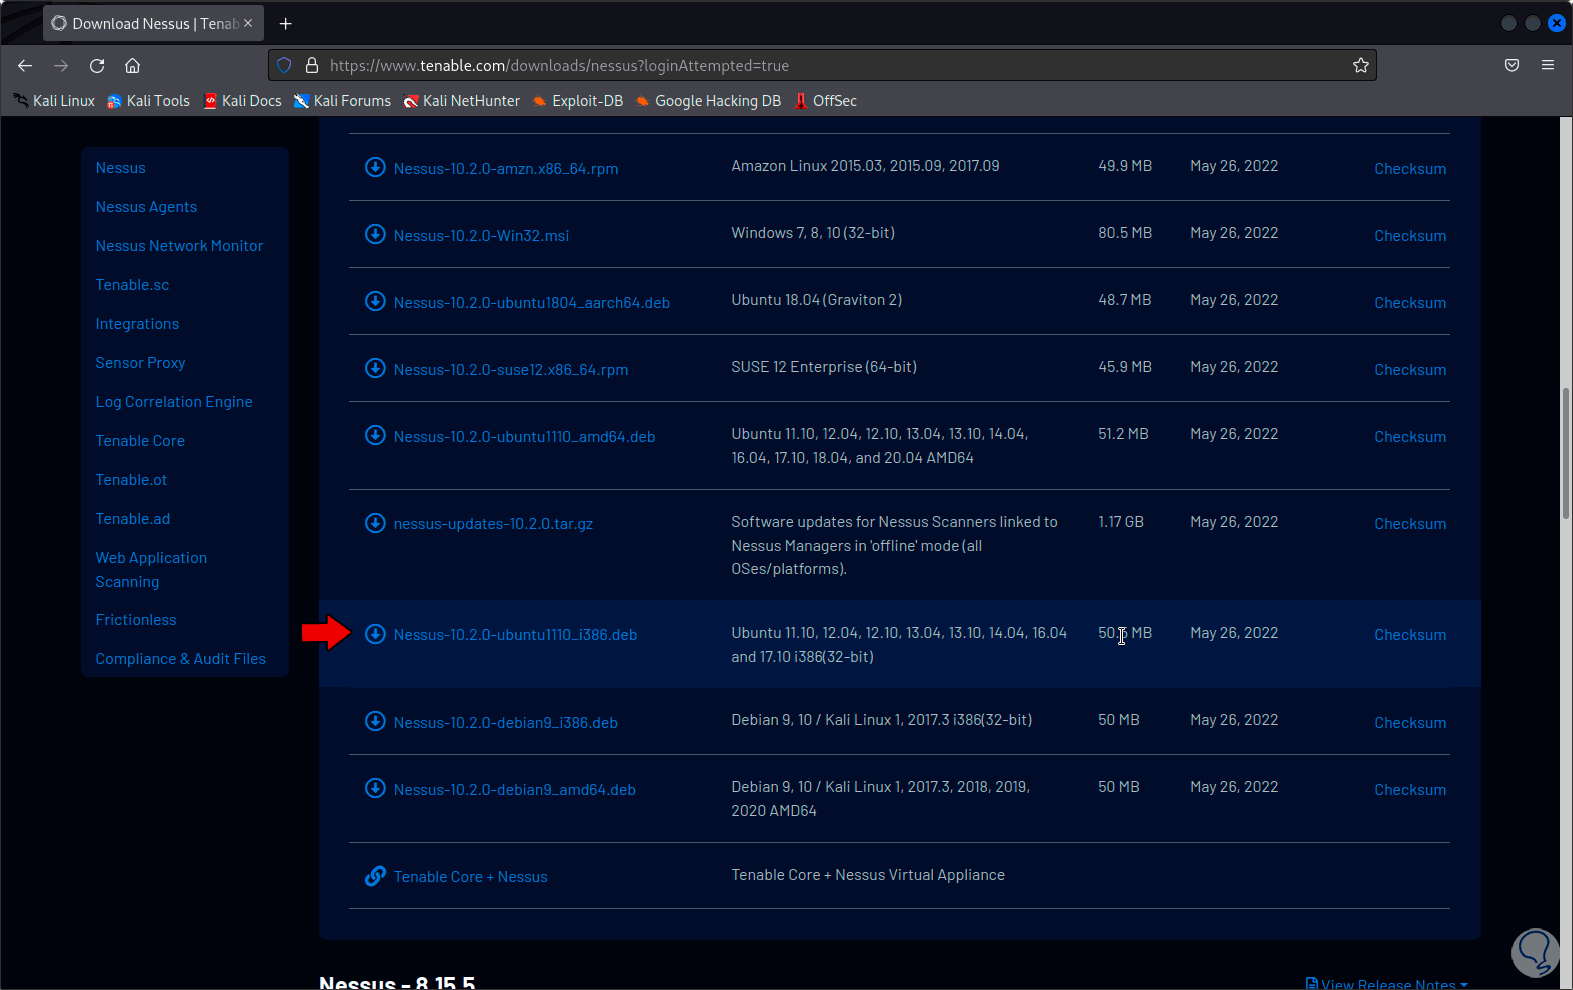Image resolution: width=1573 pixels, height=990 pixels.
Task: View site security padlock information
Action: [312, 65]
